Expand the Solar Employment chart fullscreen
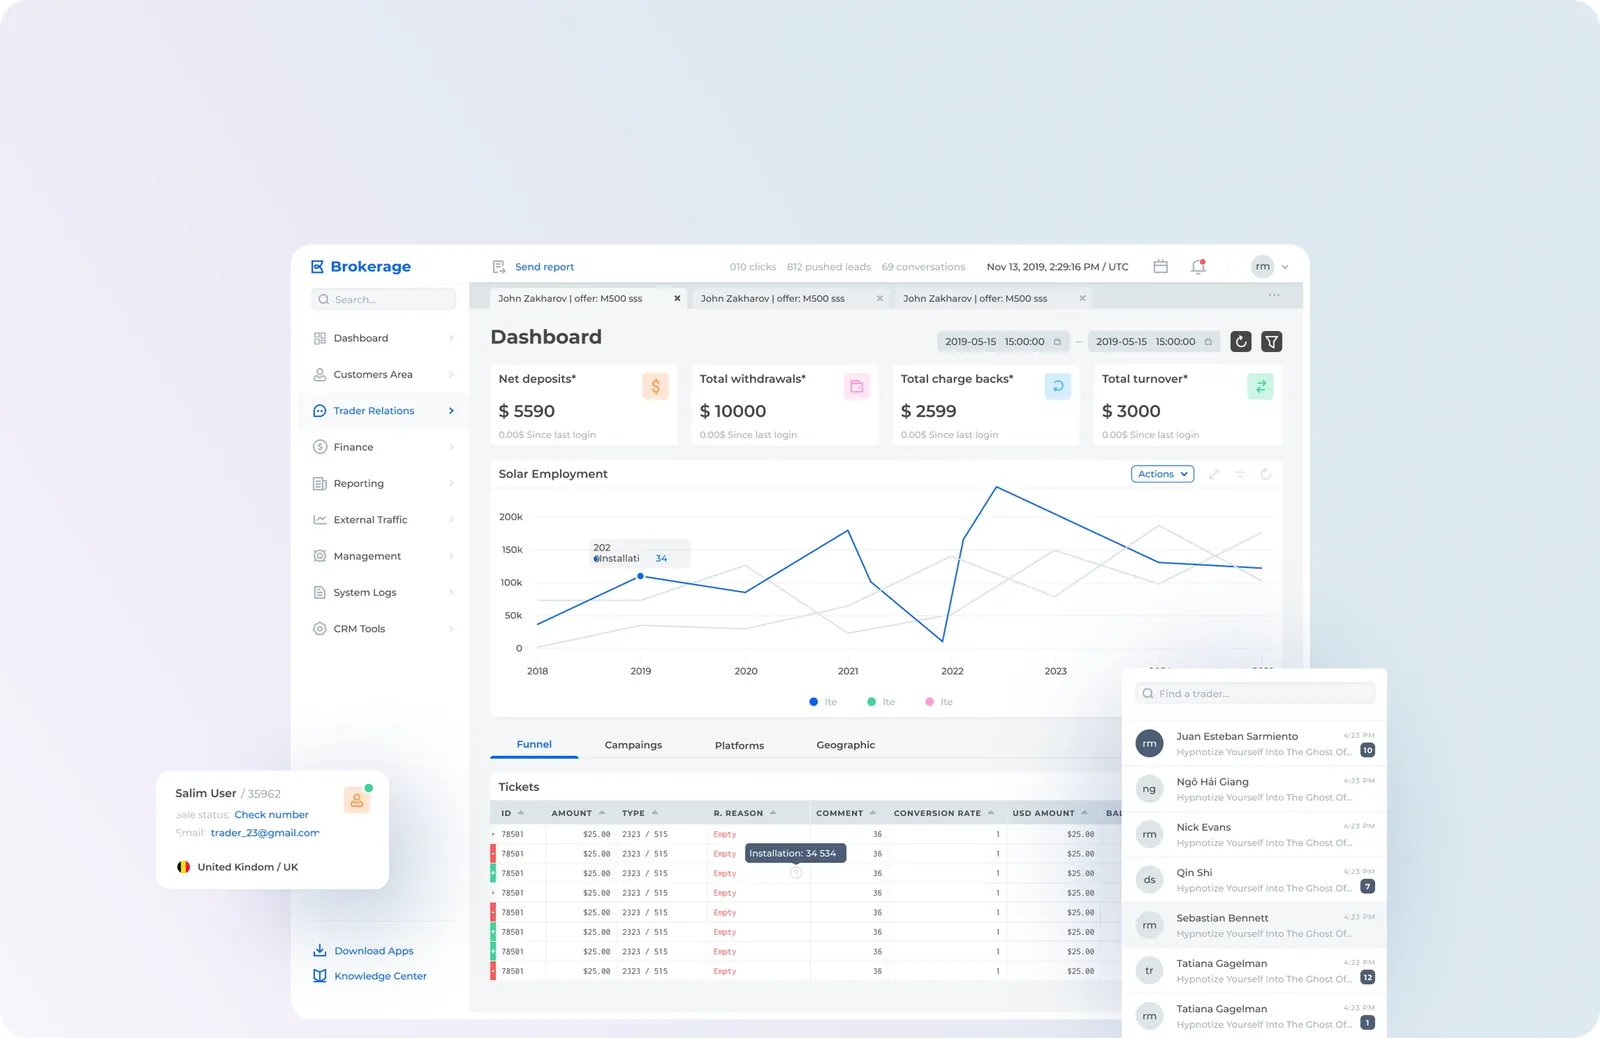The image size is (1600, 1038). coord(1214,474)
